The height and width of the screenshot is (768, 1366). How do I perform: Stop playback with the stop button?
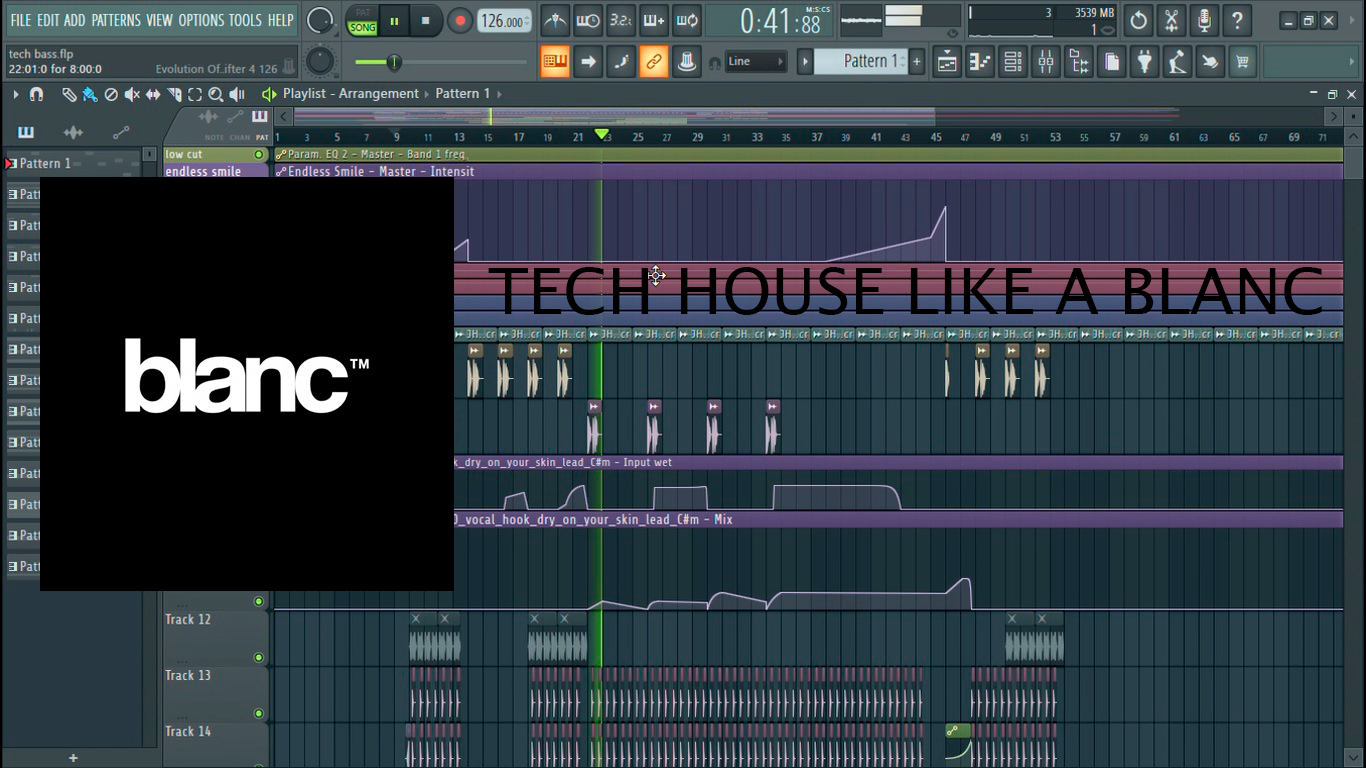pyautogui.click(x=426, y=20)
